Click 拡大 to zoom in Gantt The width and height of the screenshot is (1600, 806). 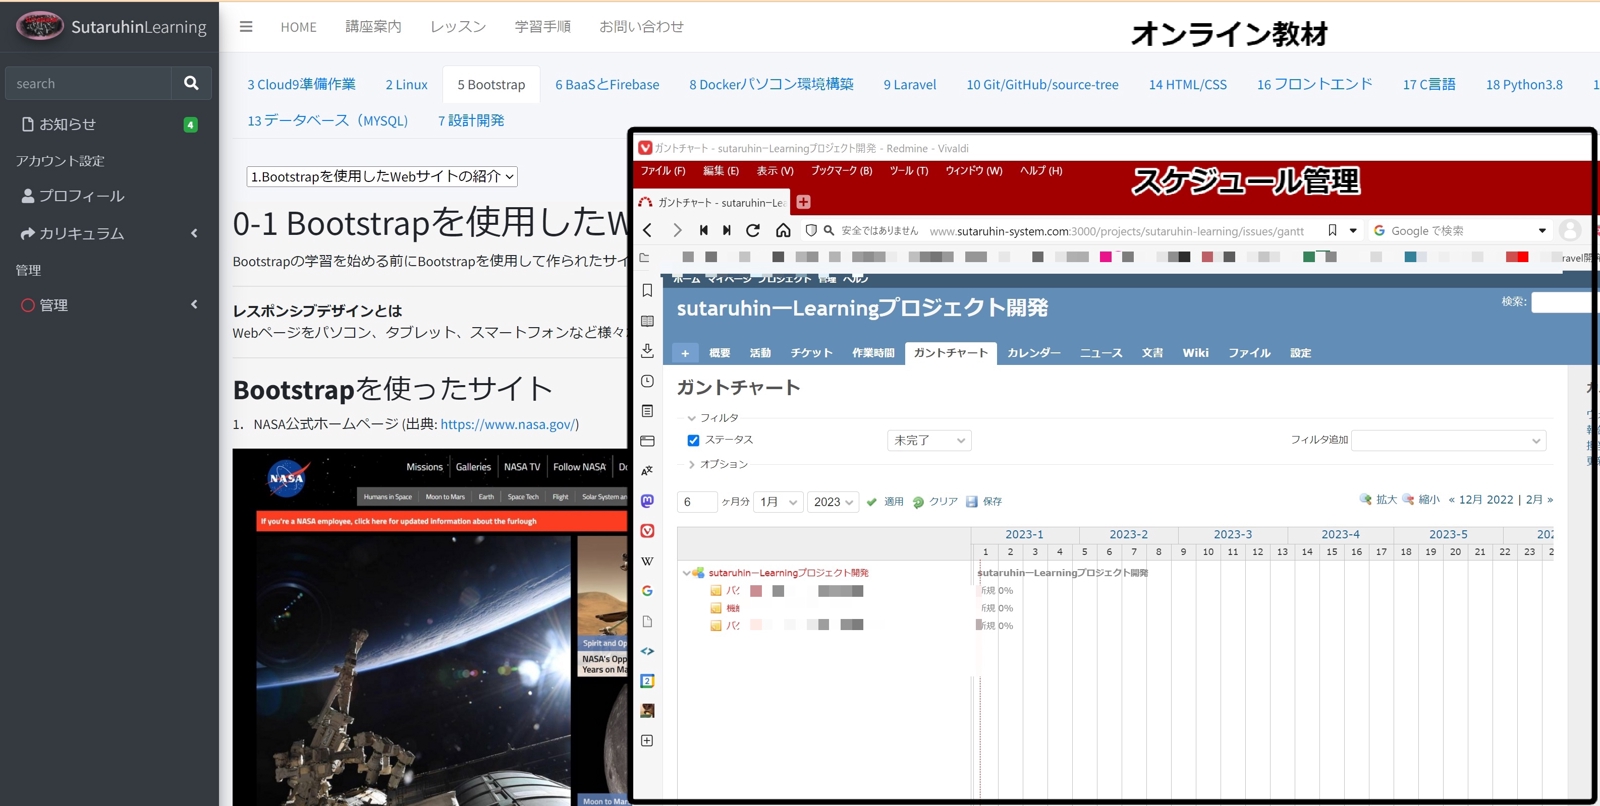pyautogui.click(x=1378, y=499)
